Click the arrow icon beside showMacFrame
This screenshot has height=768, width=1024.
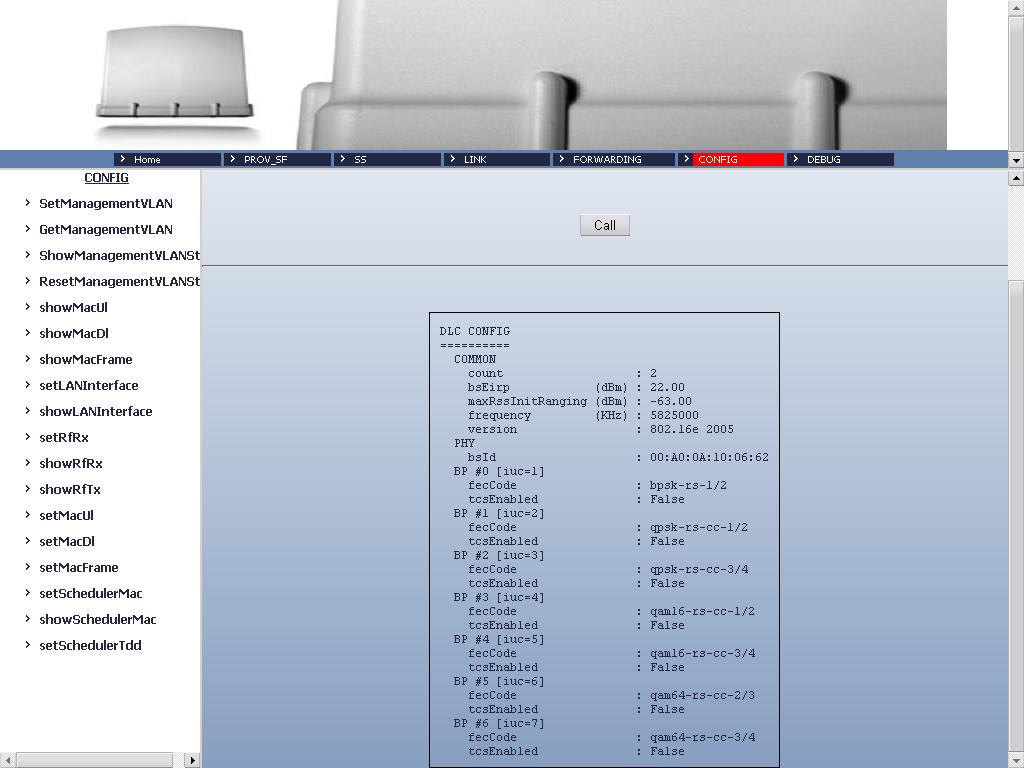(27, 359)
